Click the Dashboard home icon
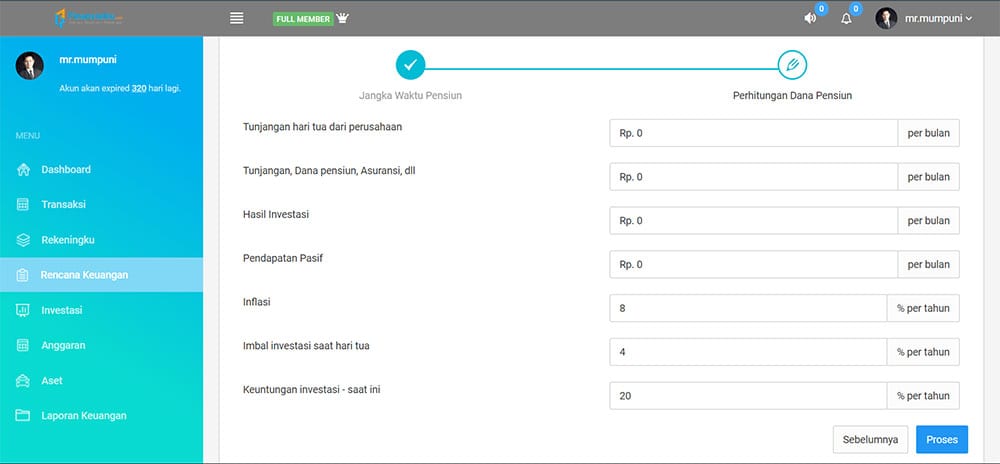 (x=24, y=170)
